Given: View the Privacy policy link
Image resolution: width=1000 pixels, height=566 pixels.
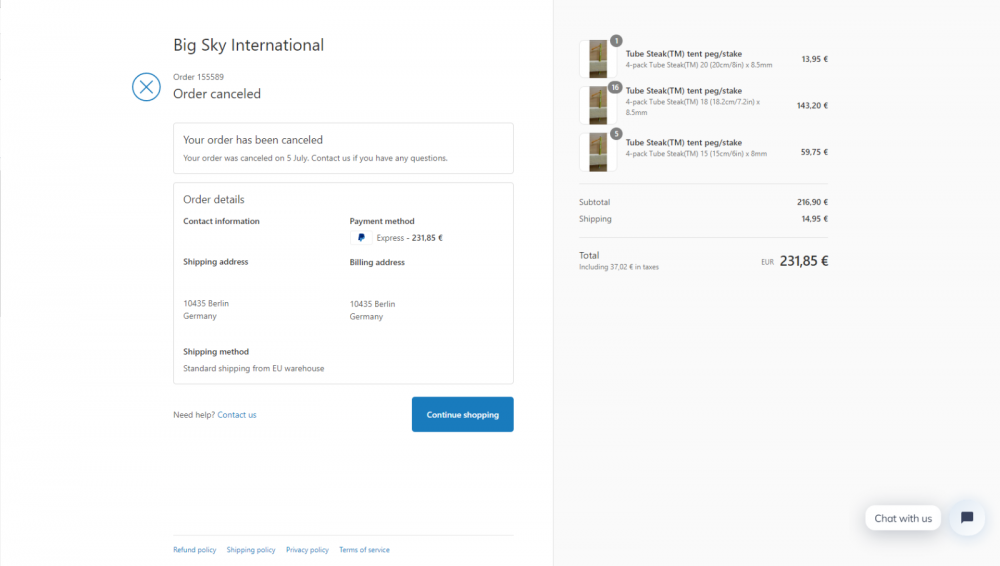Looking at the screenshot, I should (x=307, y=550).
